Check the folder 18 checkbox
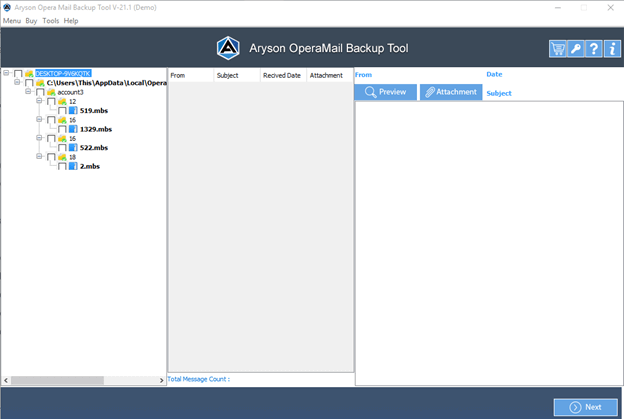This screenshot has width=624, height=419. tap(51, 157)
